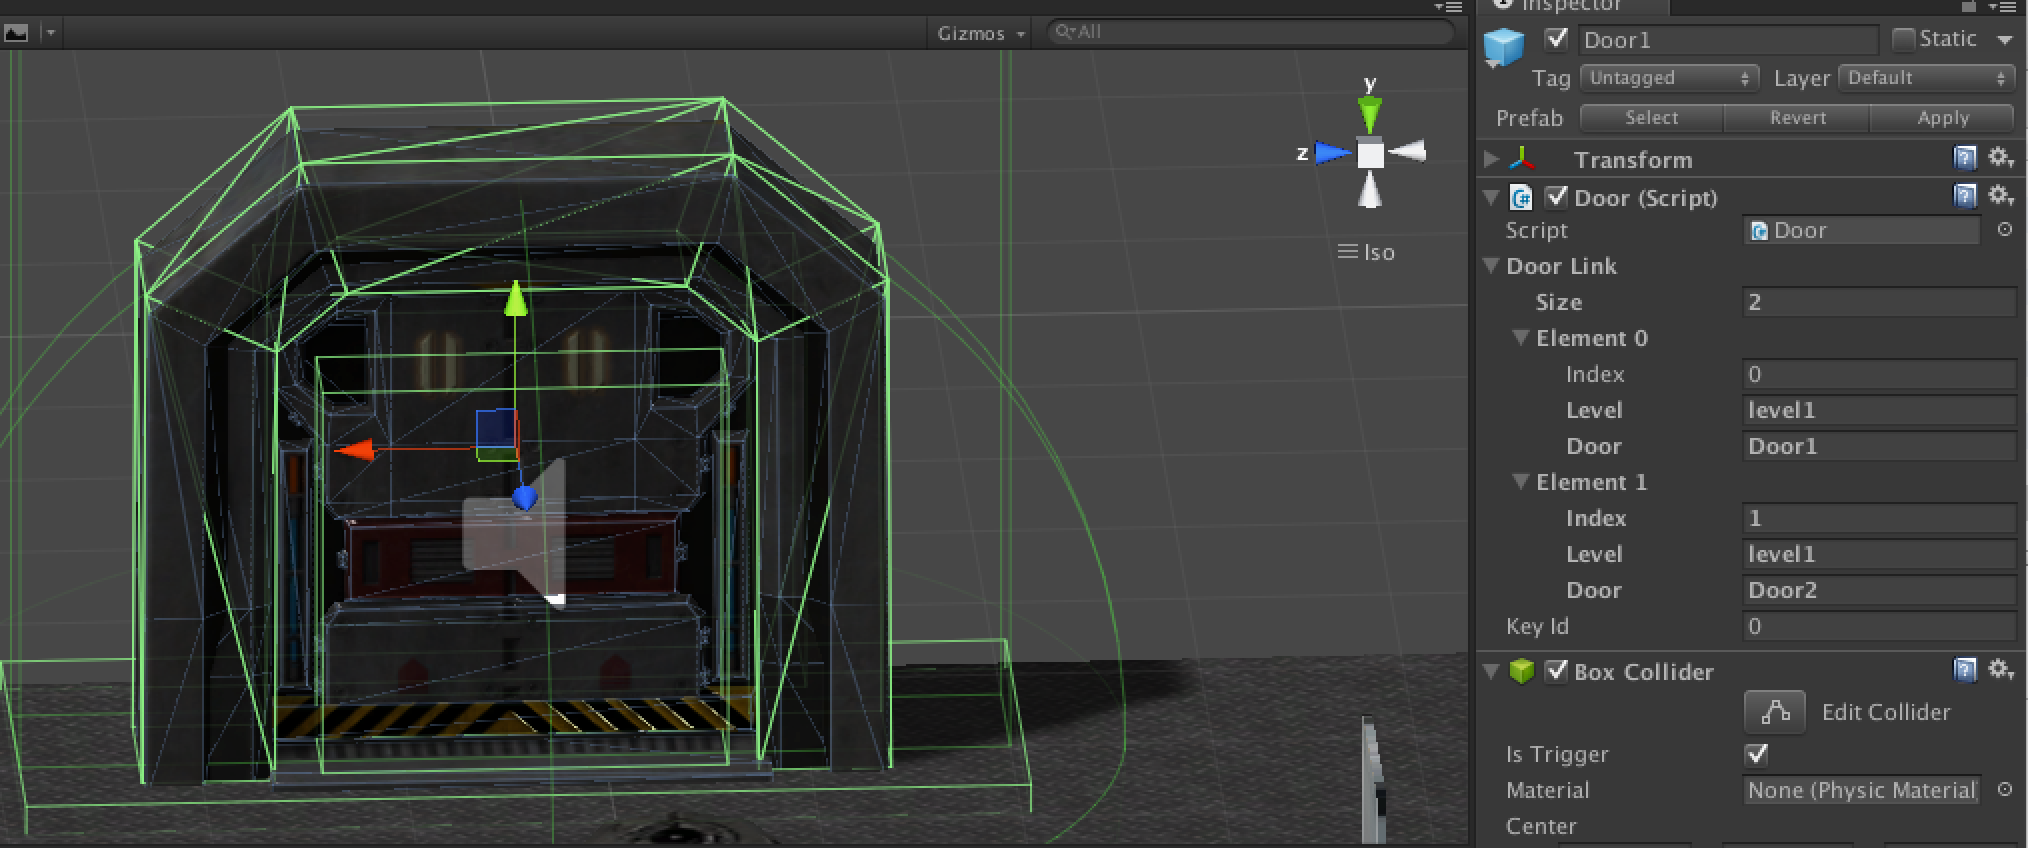Expand the Transform component foldout
Viewport: 2030px width, 848px height.
[x=1491, y=159]
